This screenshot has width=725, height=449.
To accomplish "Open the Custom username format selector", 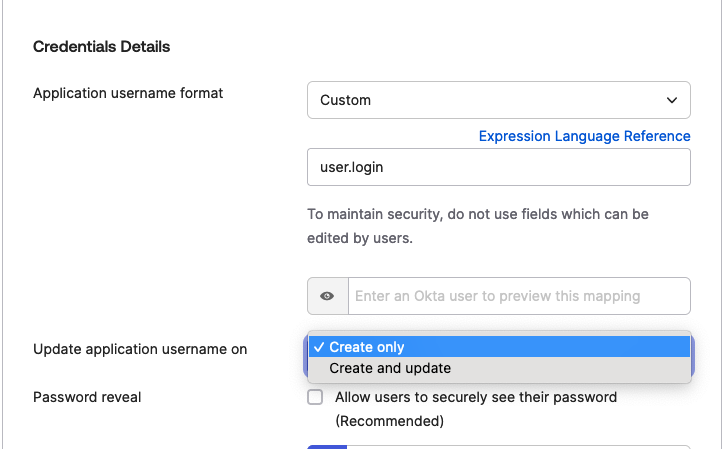I will click(498, 100).
